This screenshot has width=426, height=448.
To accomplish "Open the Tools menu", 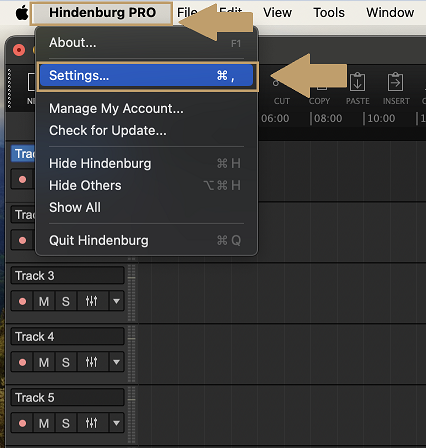I will point(329,13).
